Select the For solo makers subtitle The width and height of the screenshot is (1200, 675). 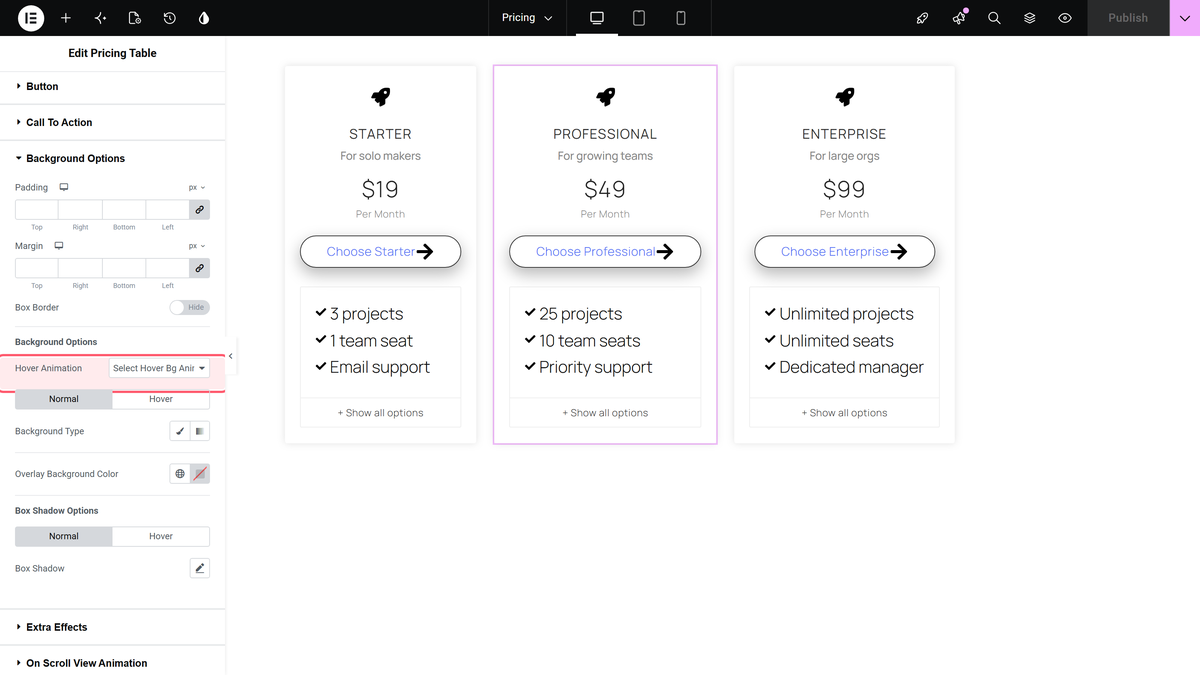point(381,156)
